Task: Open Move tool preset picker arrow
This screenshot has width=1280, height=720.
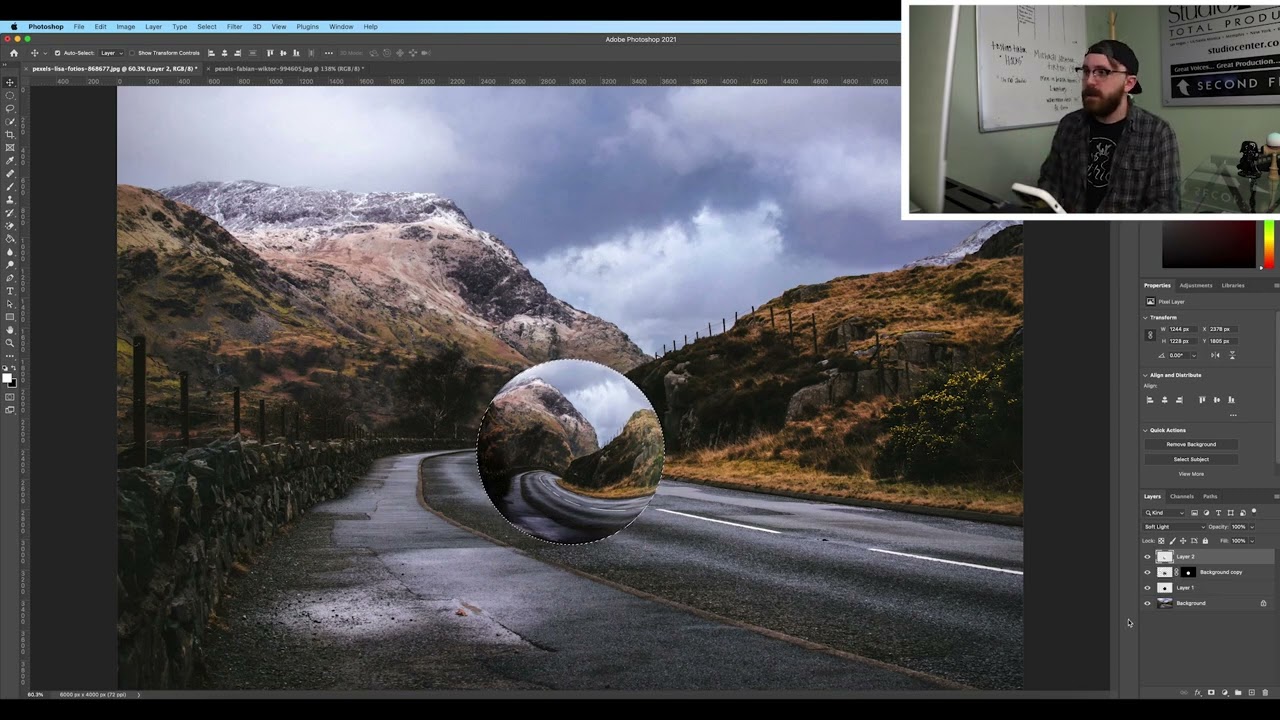Action: pos(45,53)
